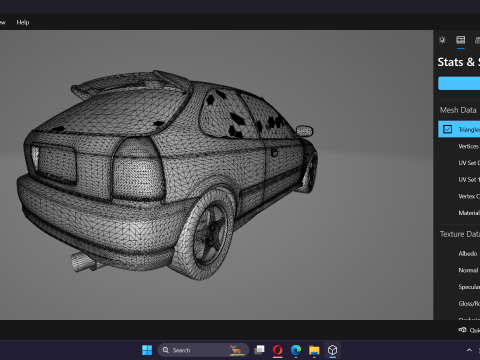Open Microsoft Edge from the taskbar
Image resolution: width=480 pixels, height=360 pixels.
coord(296,350)
